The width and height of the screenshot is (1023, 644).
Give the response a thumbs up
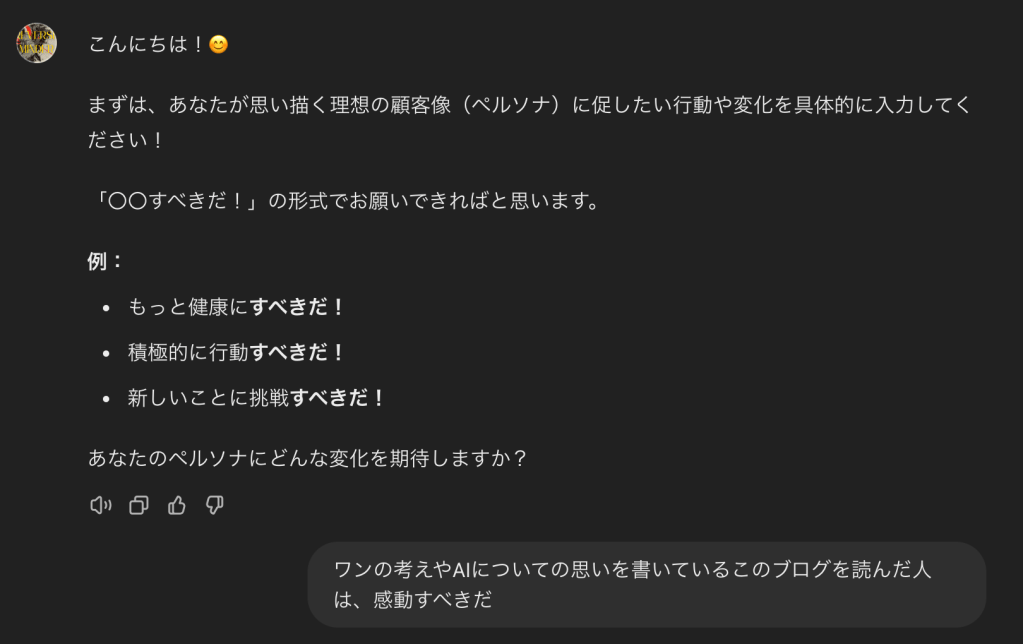pyautogui.click(x=177, y=505)
